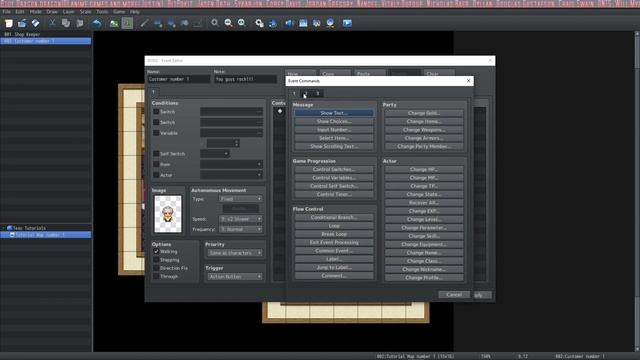The height and width of the screenshot is (360, 640).
Task: Click the Control Switches... command button
Action: click(334, 169)
